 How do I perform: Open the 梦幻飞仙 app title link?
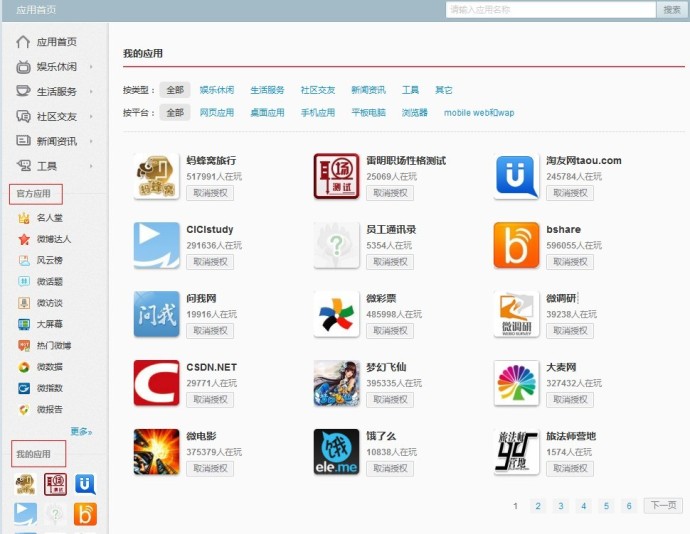pyautogui.click(x=386, y=367)
